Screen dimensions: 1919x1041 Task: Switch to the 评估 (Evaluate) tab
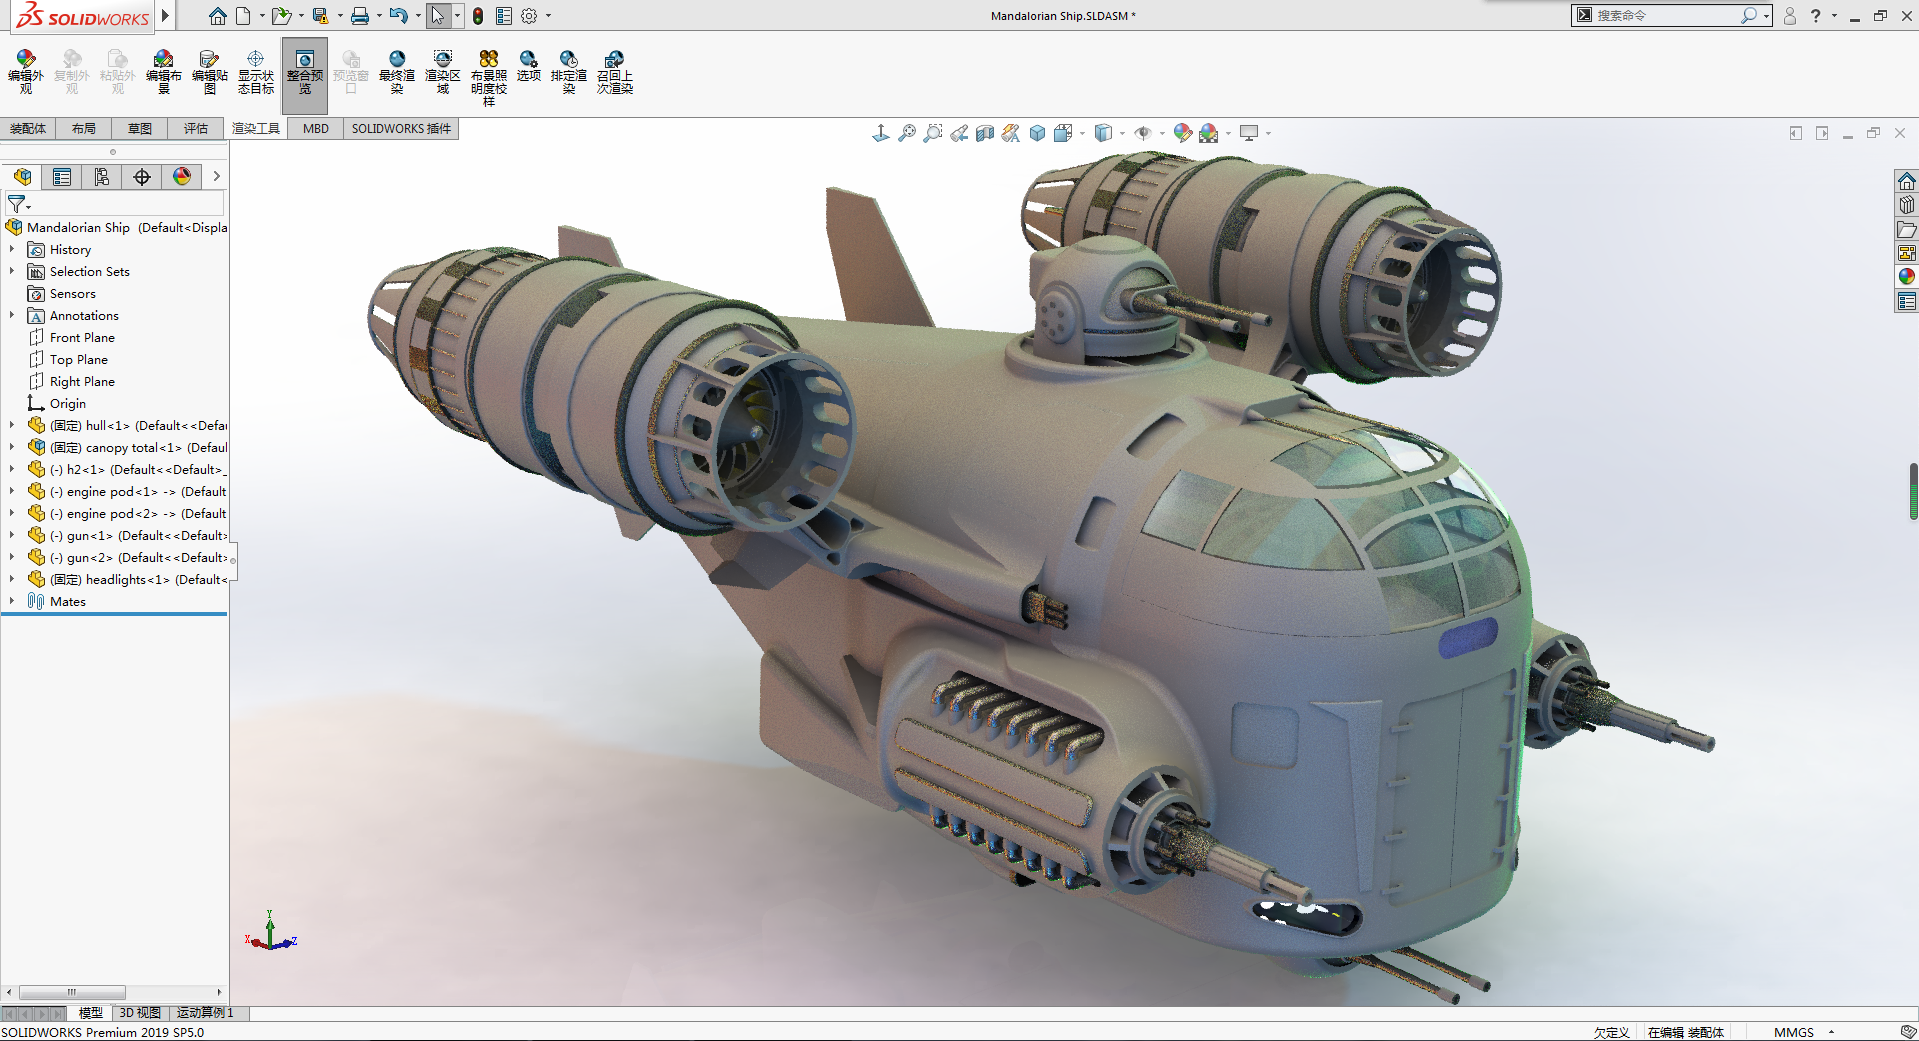pyautogui.click(x=196, y=128)
